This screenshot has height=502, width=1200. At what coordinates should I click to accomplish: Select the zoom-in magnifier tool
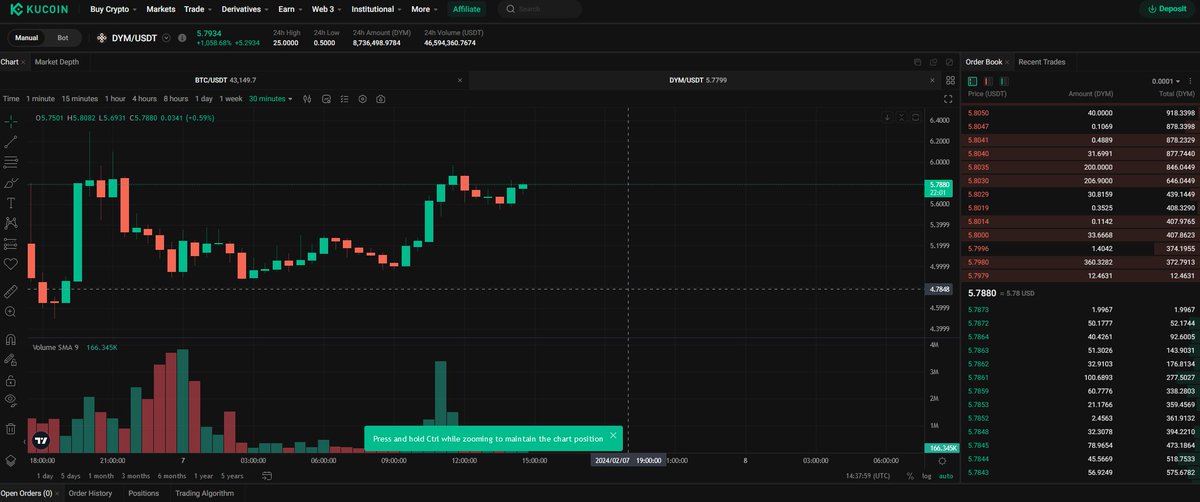[x=11, y=312]
